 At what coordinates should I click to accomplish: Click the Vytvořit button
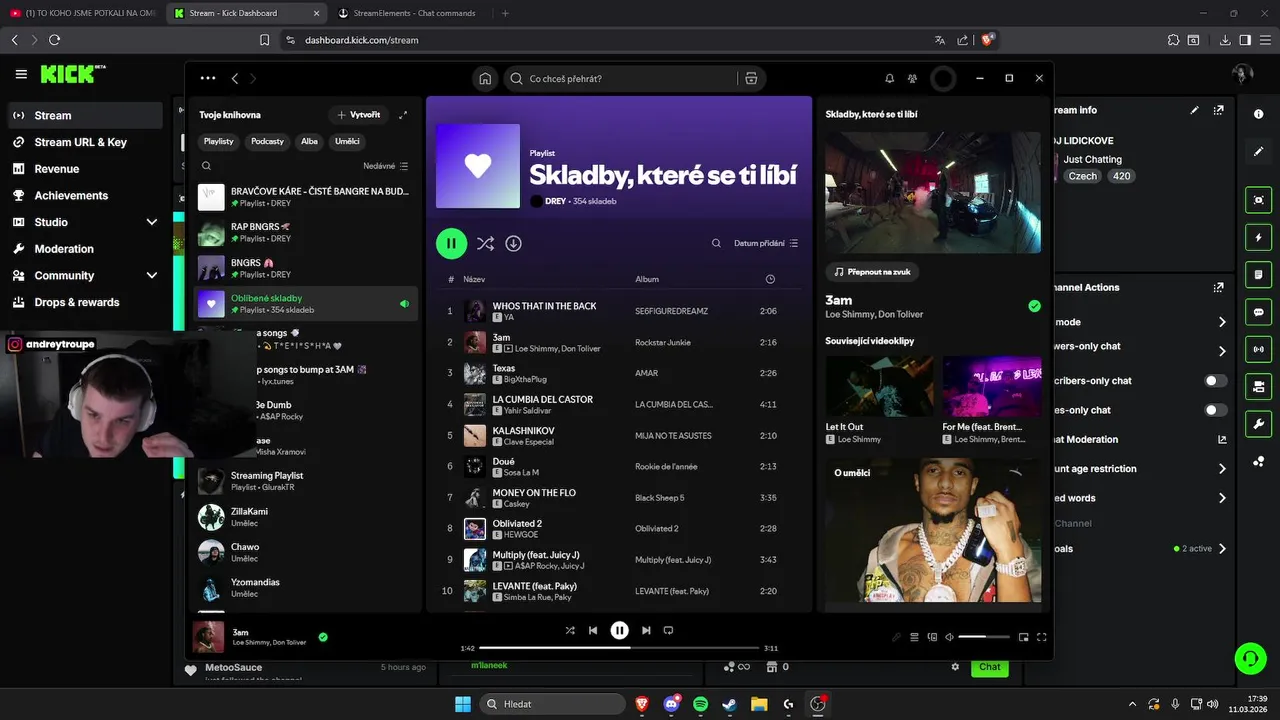click(358, 115)
